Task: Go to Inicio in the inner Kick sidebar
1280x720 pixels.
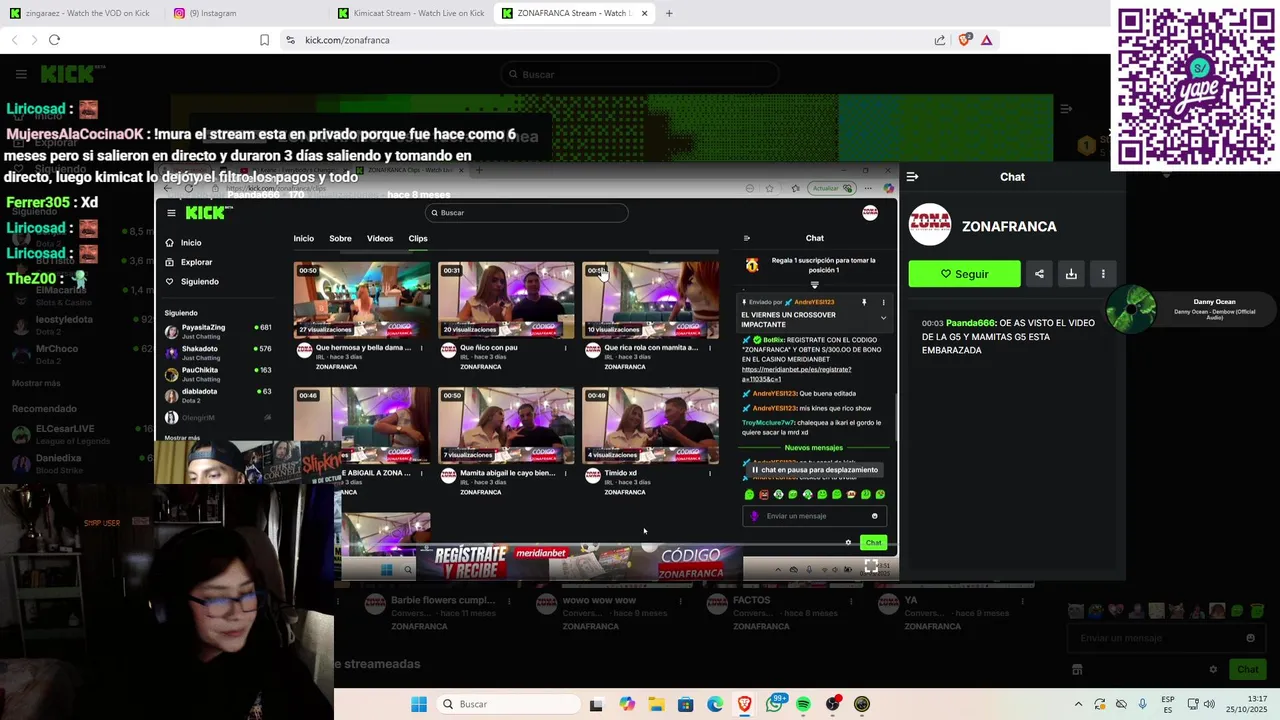Action: pos(191,243)
